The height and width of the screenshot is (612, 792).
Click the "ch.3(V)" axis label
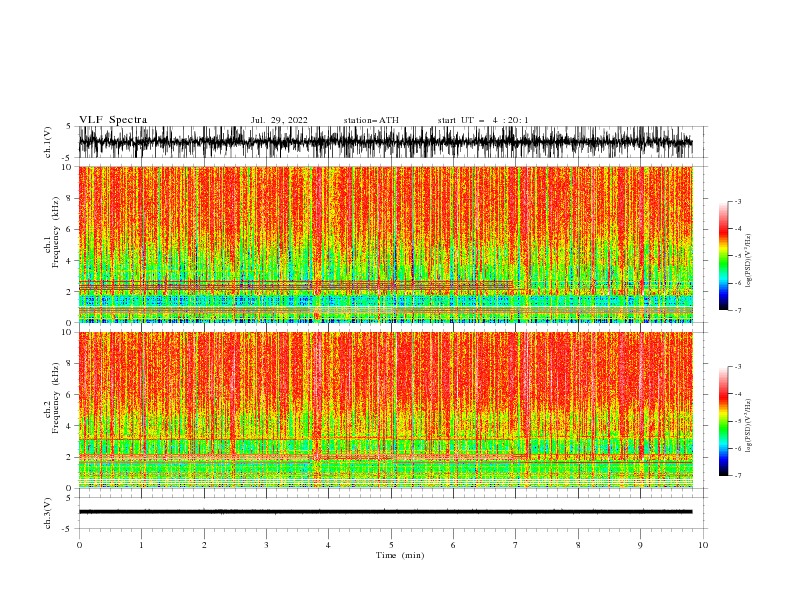(x=48, y=513)
